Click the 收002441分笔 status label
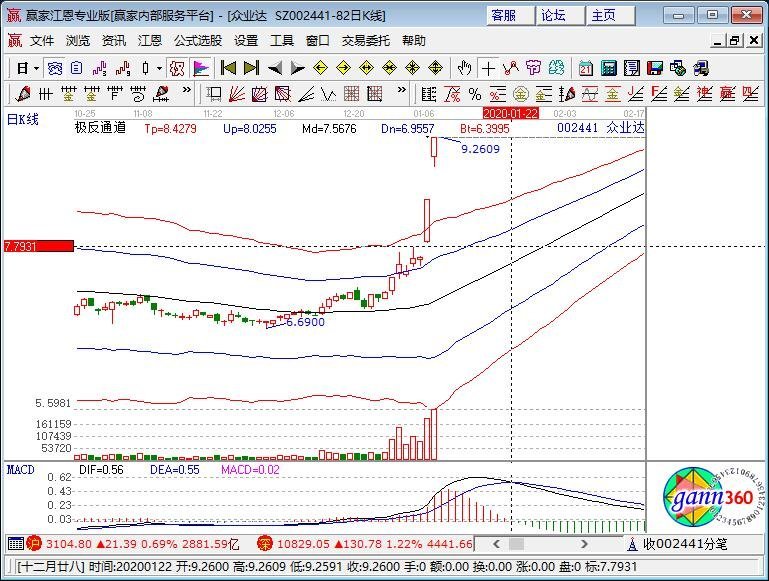The height and width of the screenshot is (581, 769). click(685, 544)
